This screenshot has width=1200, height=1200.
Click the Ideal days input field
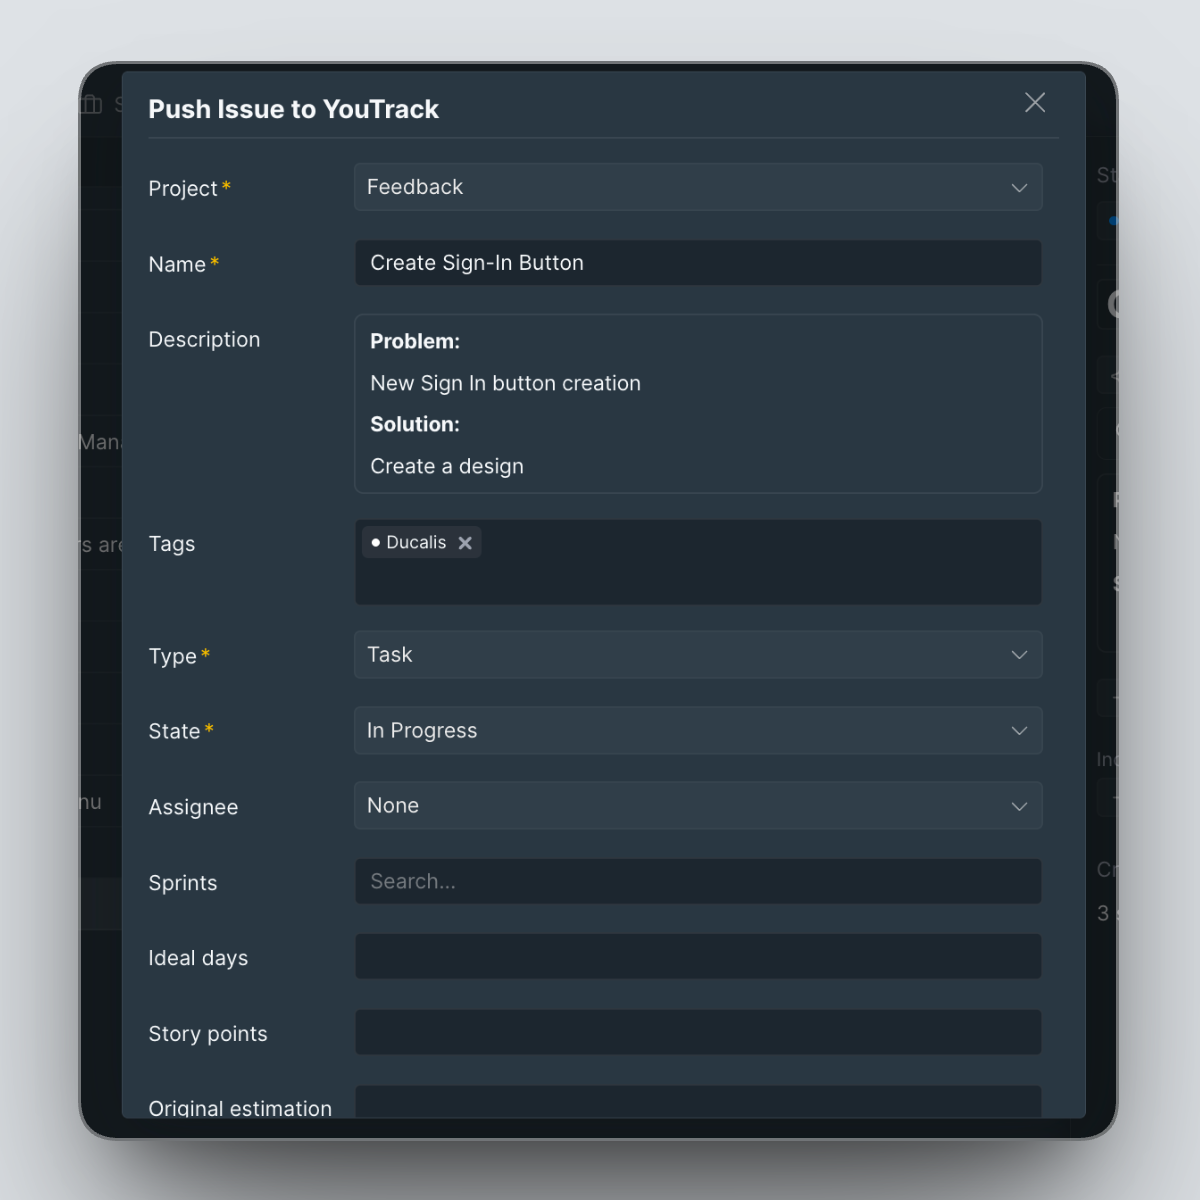(x=697, y=957)
